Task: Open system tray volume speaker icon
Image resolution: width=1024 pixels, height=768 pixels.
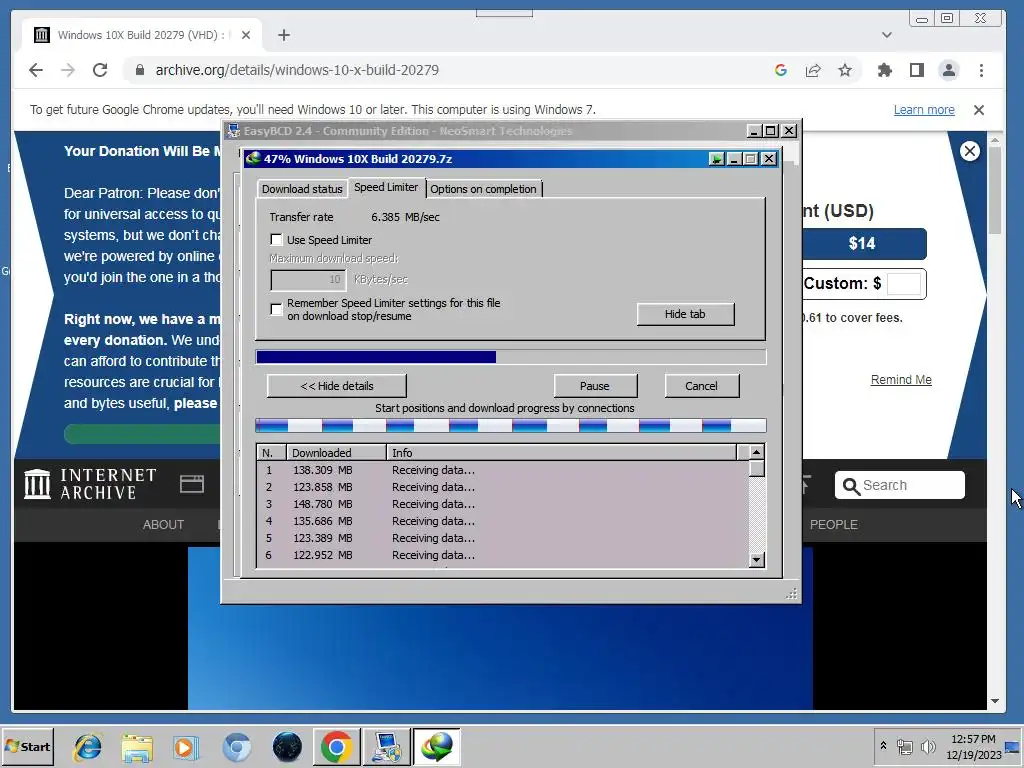Action: [927, 746]
